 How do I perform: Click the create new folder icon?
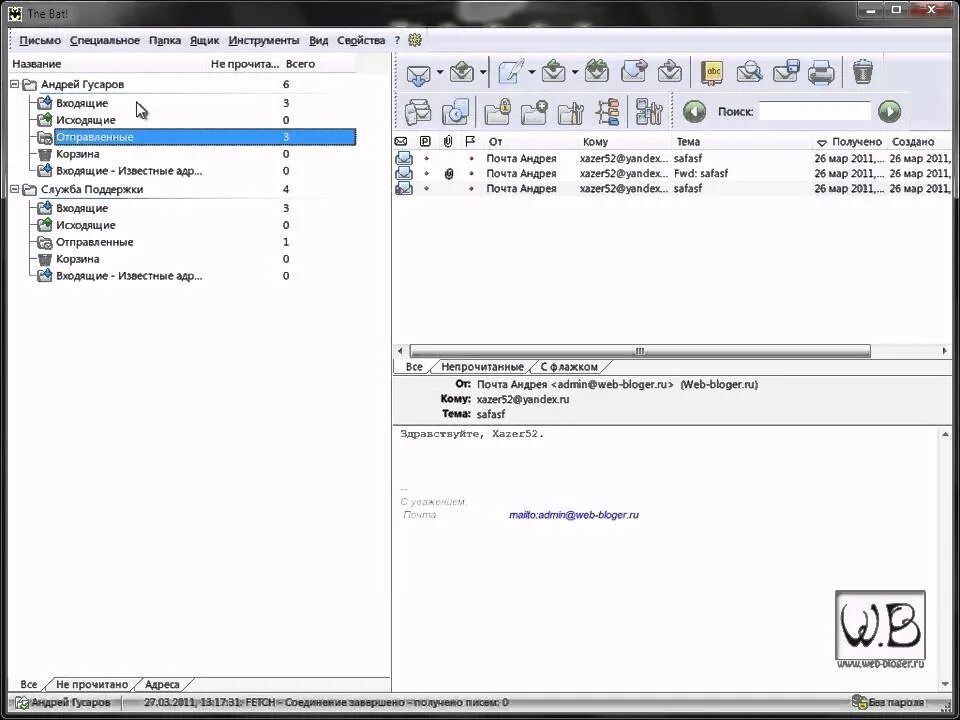tap(534, 112)
